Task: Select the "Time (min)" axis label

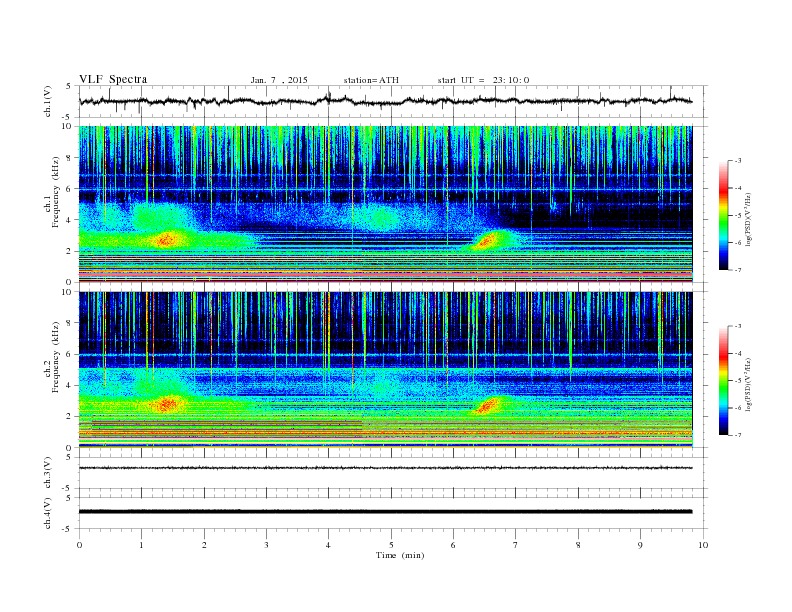Action: [400, 555]
